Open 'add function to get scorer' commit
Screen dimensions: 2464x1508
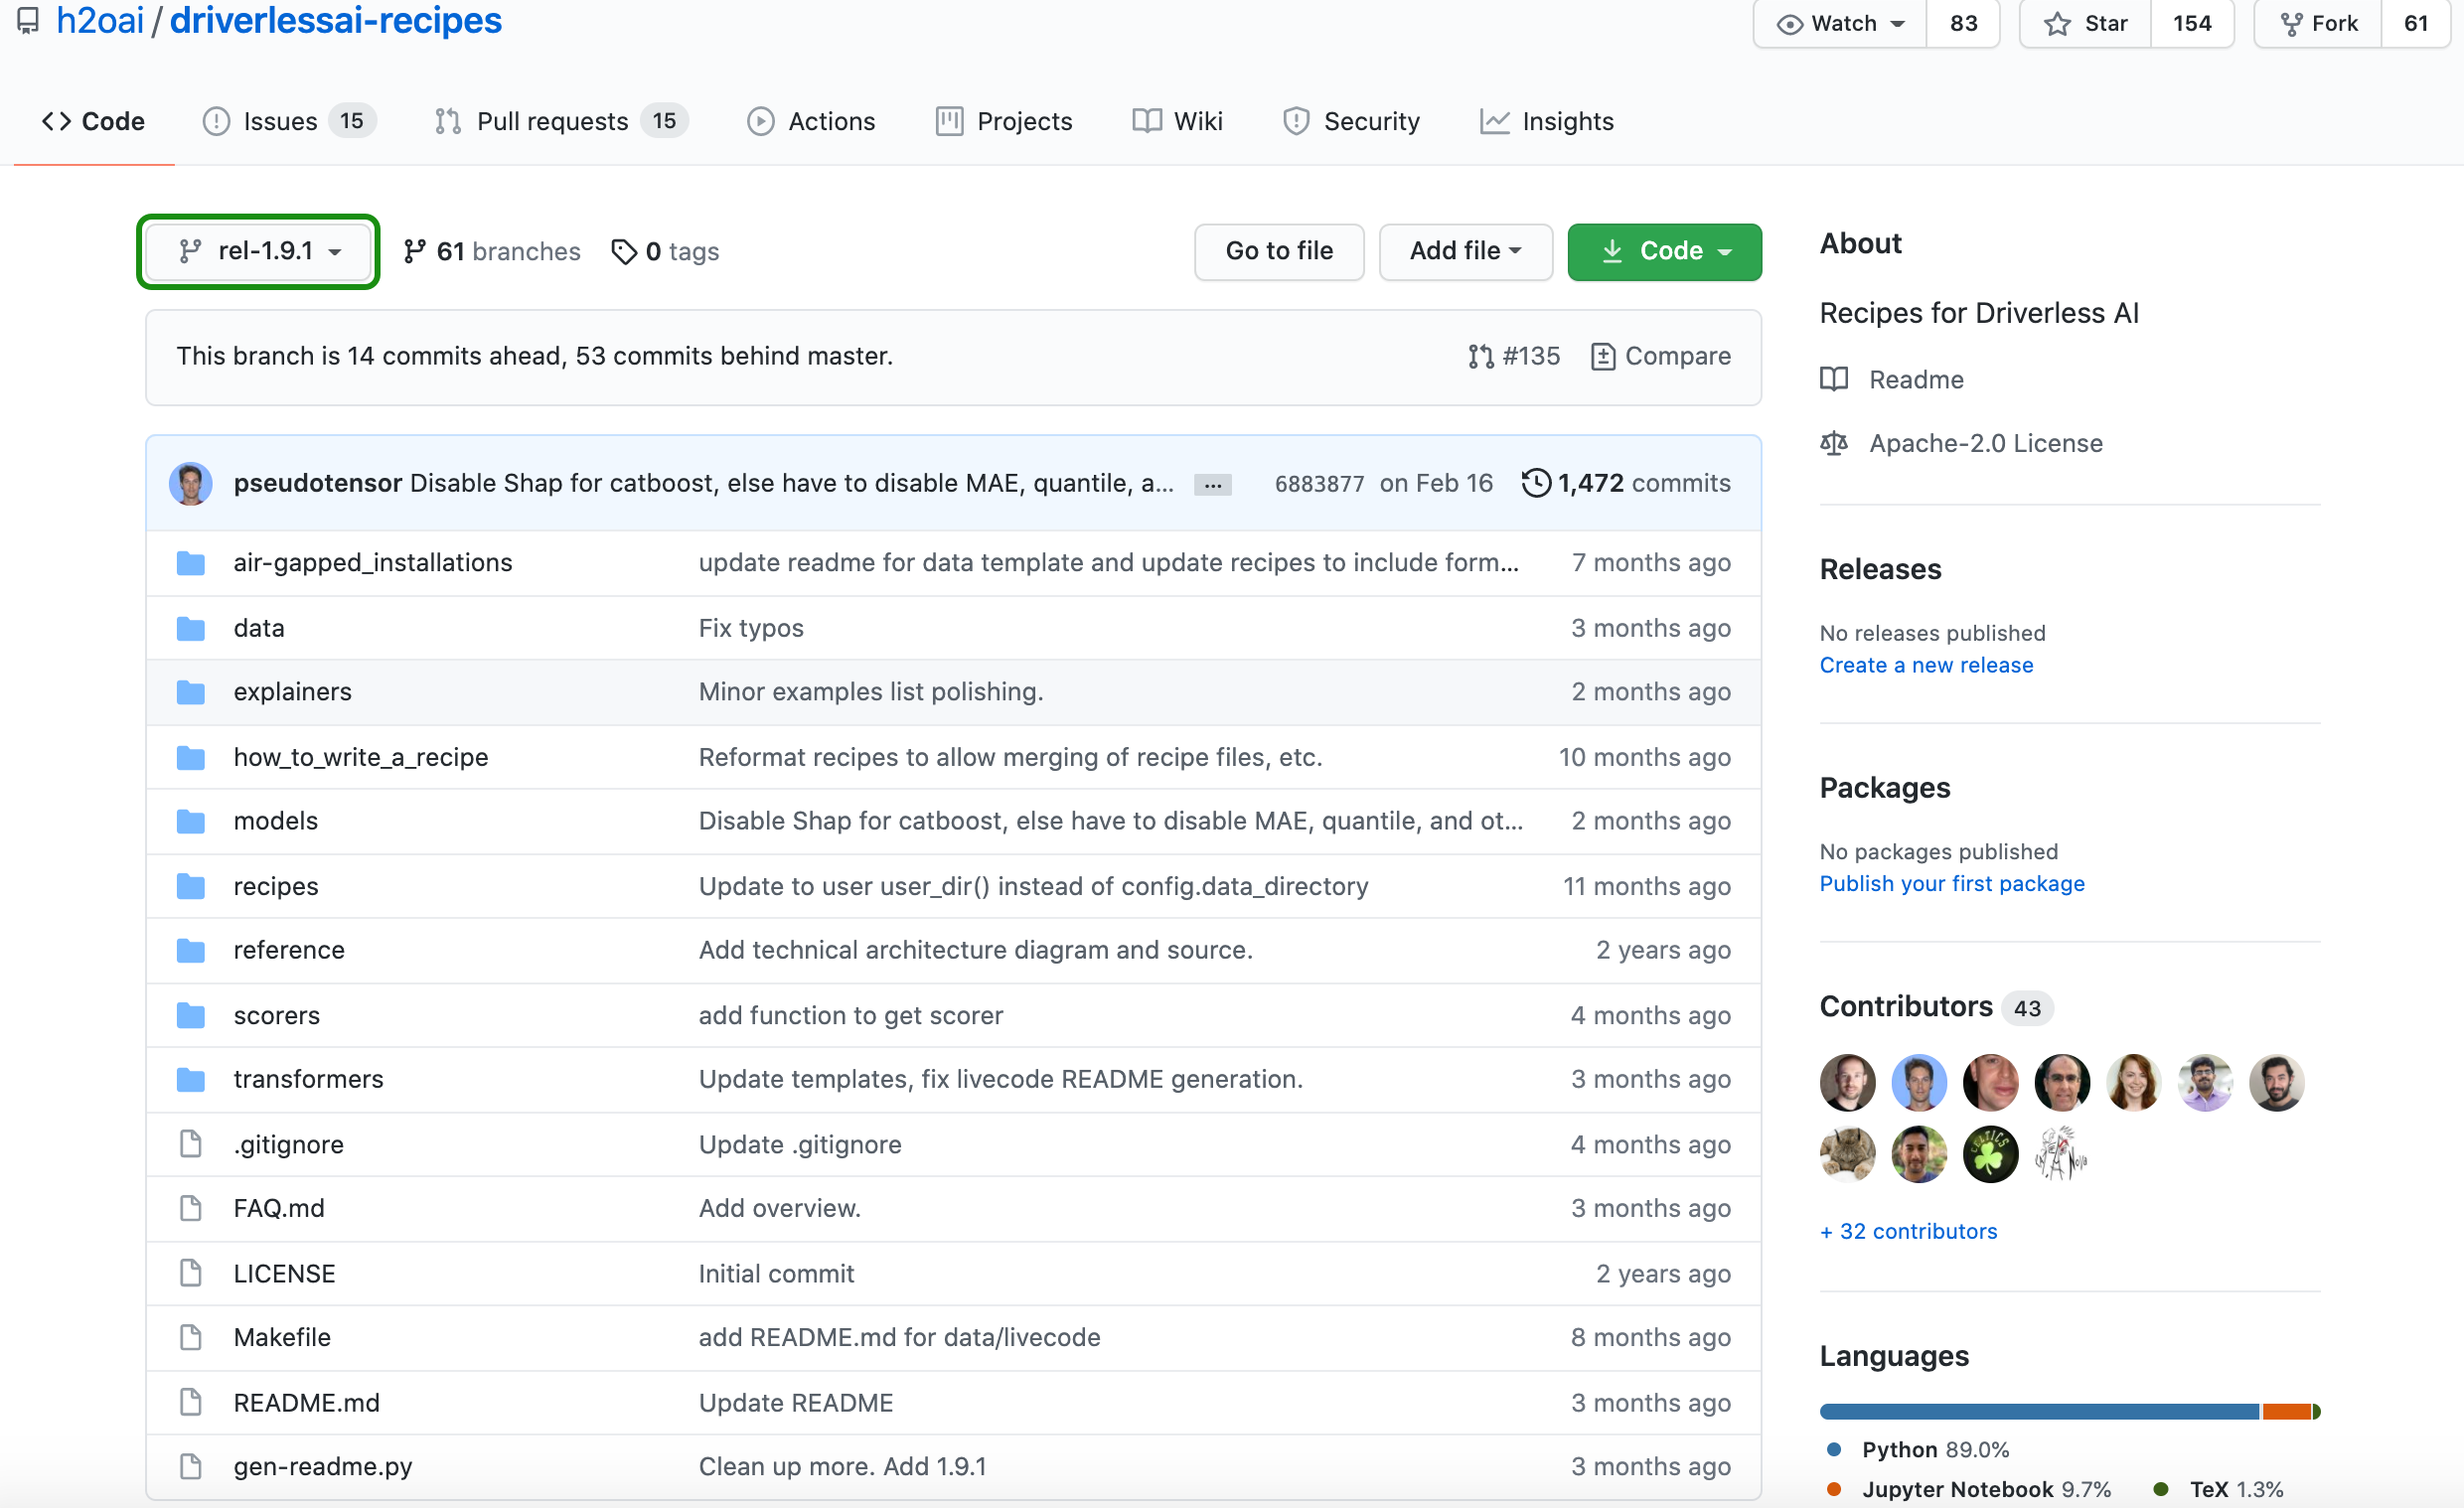[851, 1015]
